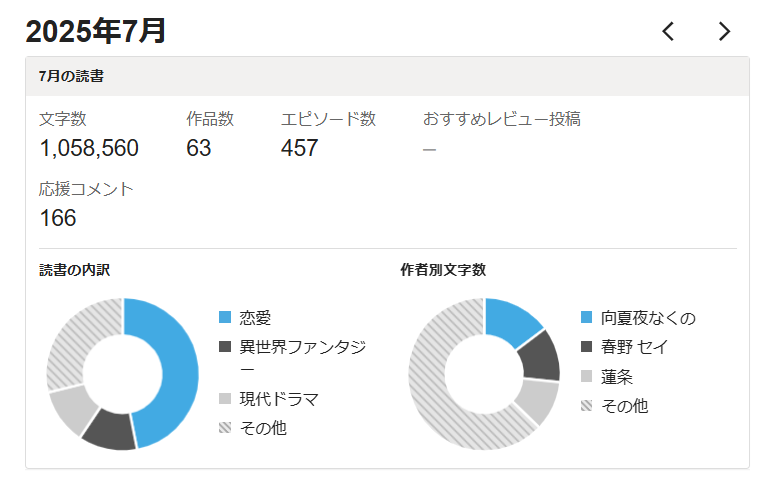
Task: Click the 文字数 value 1,058,560
Action: (89, 149)
